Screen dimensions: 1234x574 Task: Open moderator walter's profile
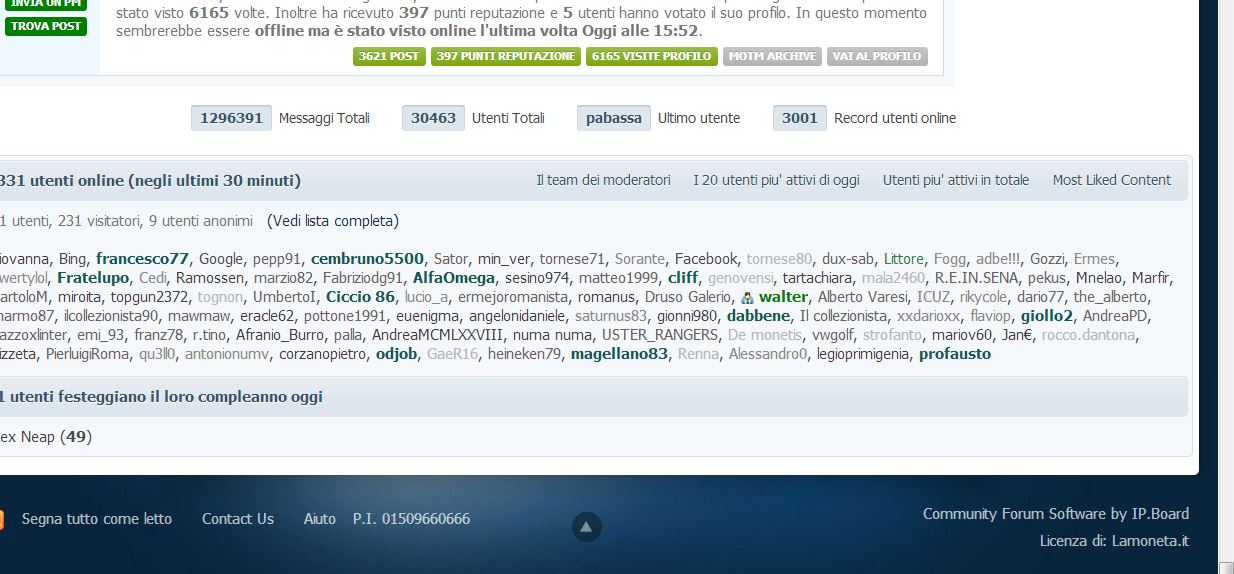coord(783,297)
